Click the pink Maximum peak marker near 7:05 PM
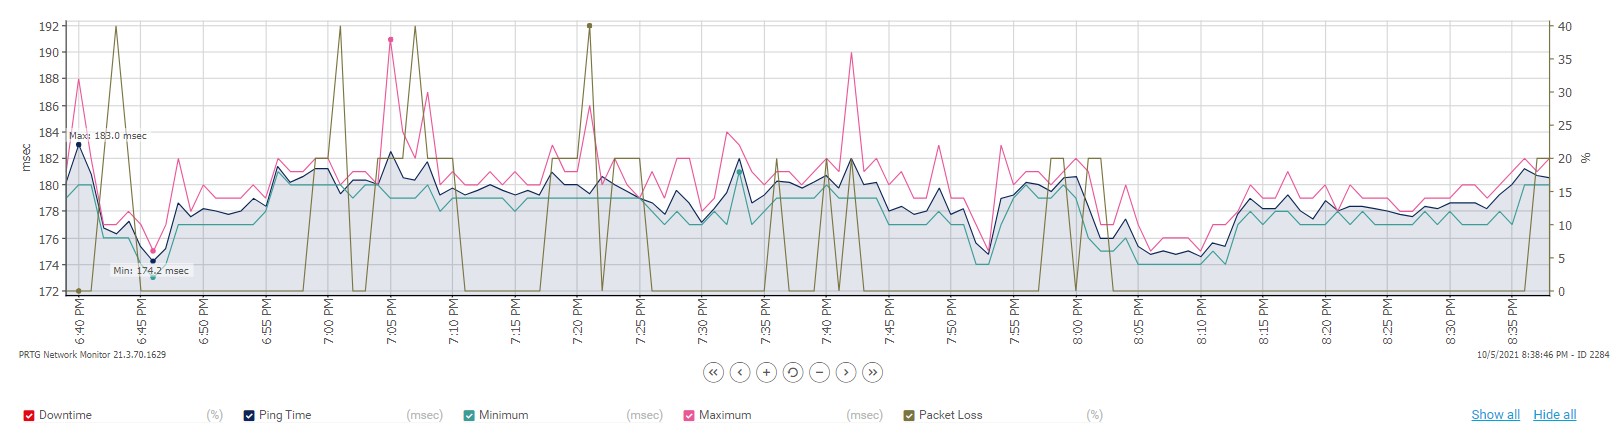The width and height of the screenshot is (1622, 447). 391,40
